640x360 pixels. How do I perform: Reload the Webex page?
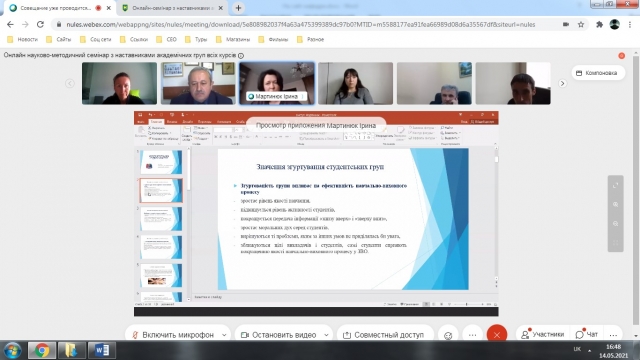40,24
